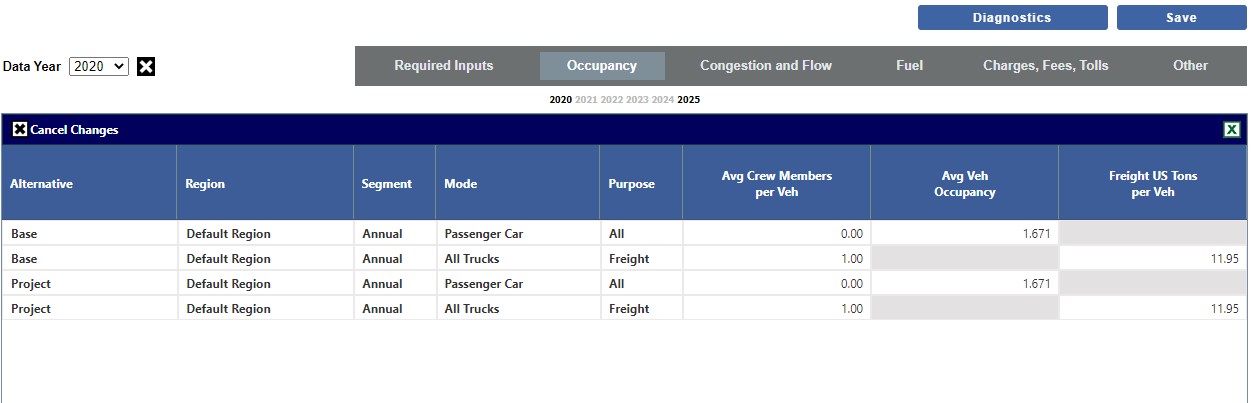Edit Avg Veh Occupancy for Base Passenger Car
Image resolution: width=1254 pixels, height=403 pixels.
pyautogui.click(x=965, y=234)
